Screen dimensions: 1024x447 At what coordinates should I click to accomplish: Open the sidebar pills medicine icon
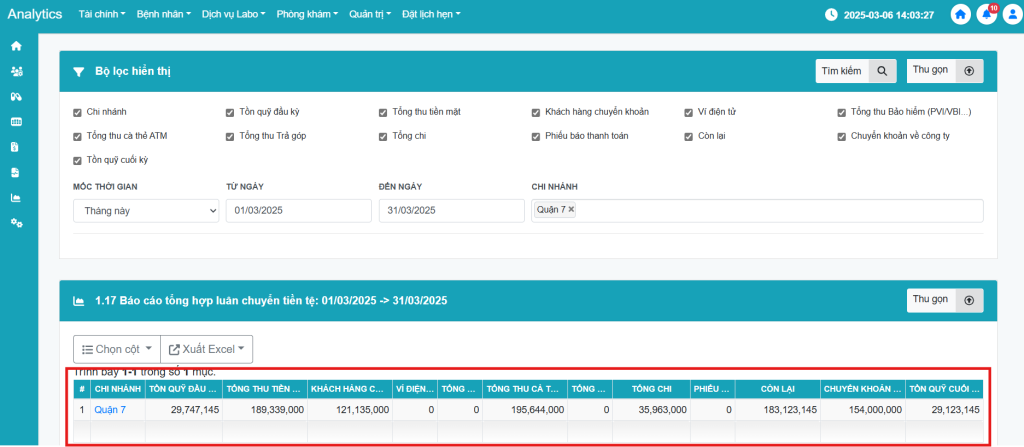16,96
